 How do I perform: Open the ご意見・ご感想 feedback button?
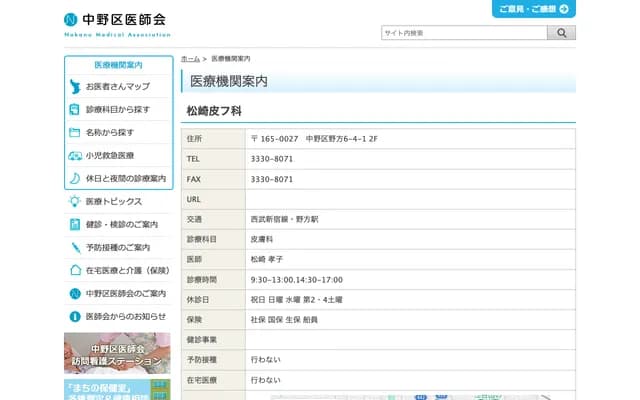[533, 9]
